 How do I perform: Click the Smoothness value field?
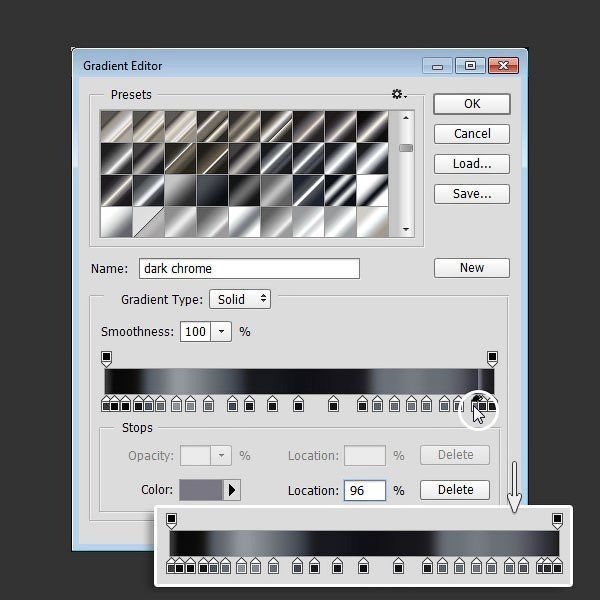coord(196,331)
